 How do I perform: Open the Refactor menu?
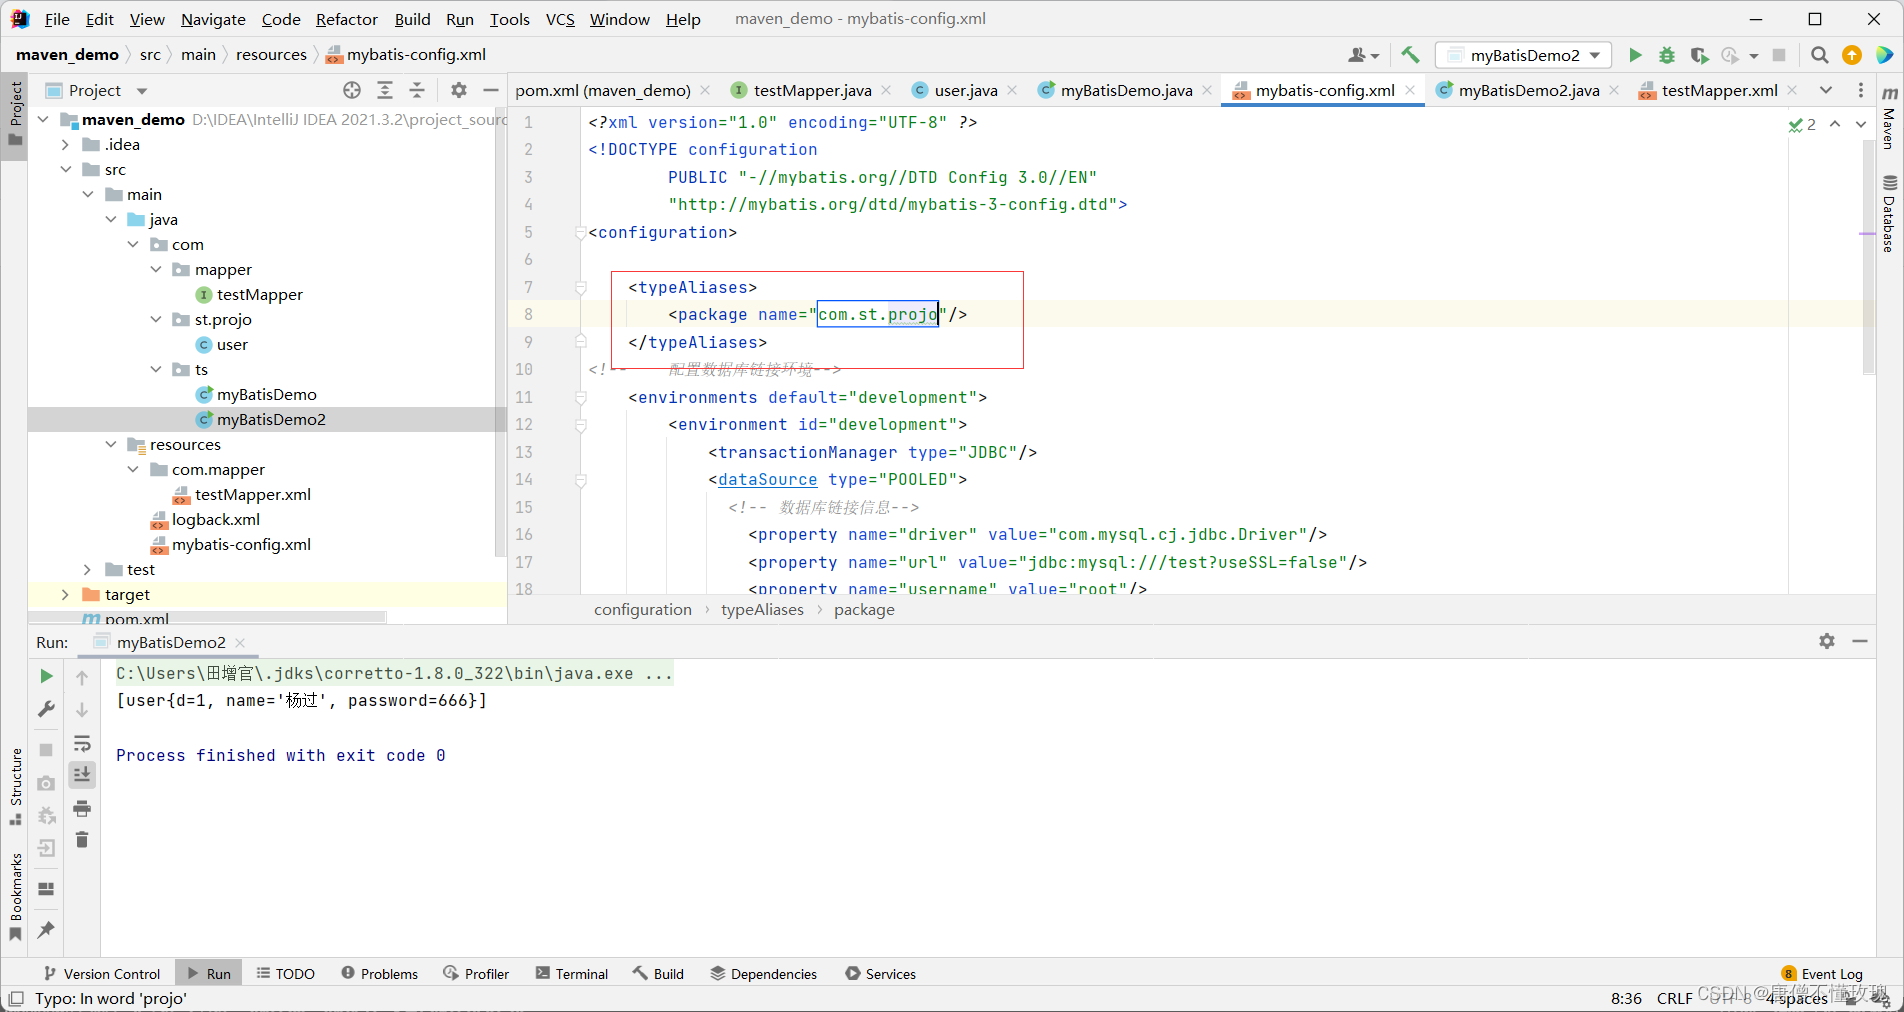coord(346,19)
